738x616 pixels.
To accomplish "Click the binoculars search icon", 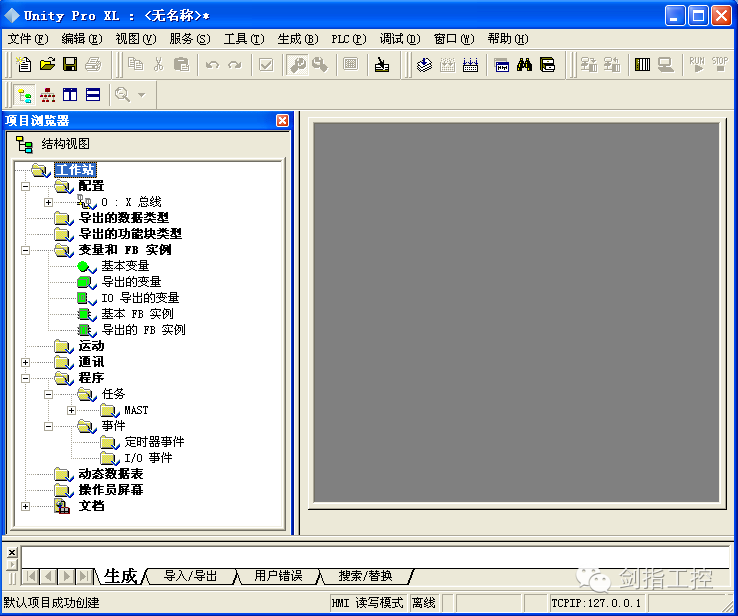I will 524,64.
